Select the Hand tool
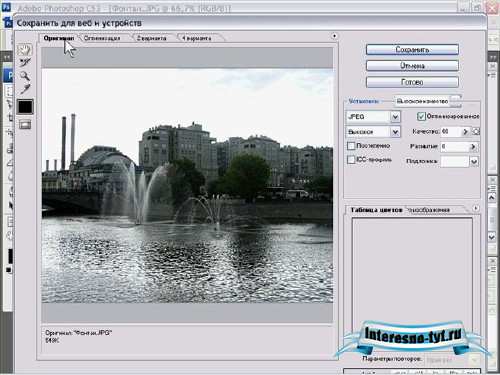The image size is (500, 375). 25,50
